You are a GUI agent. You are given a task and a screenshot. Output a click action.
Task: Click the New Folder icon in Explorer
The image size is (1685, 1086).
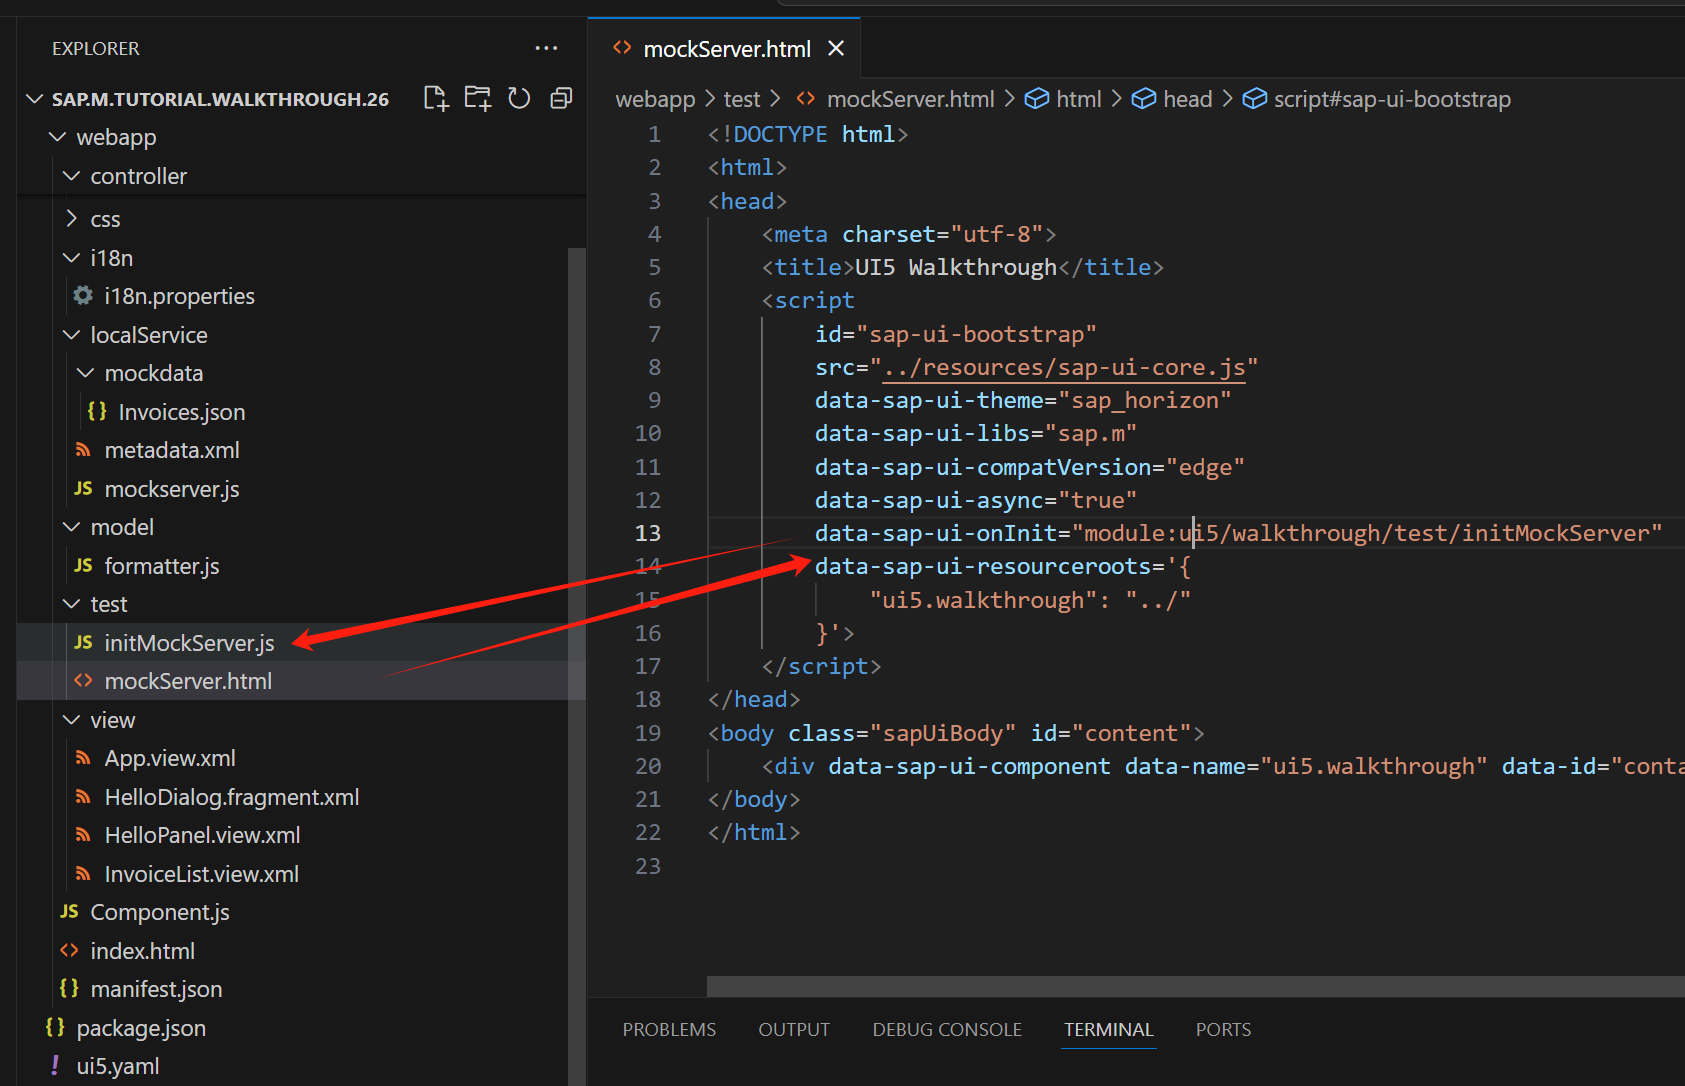click(x=477, y=98)
